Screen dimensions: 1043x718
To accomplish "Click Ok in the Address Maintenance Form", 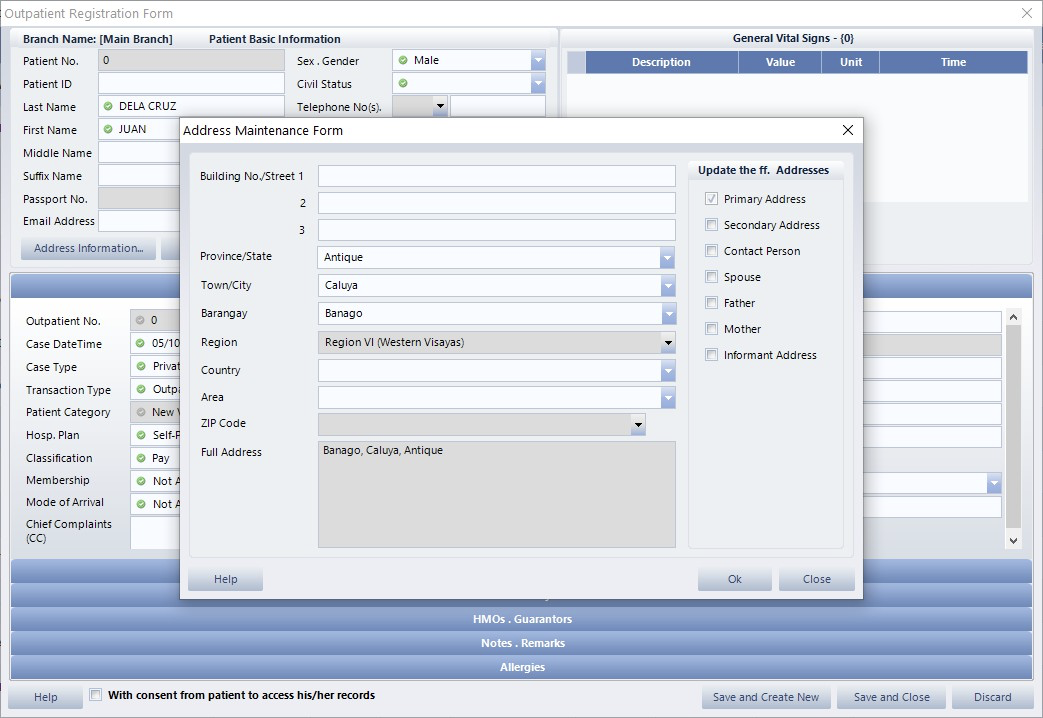I will [x=734, y=579].
